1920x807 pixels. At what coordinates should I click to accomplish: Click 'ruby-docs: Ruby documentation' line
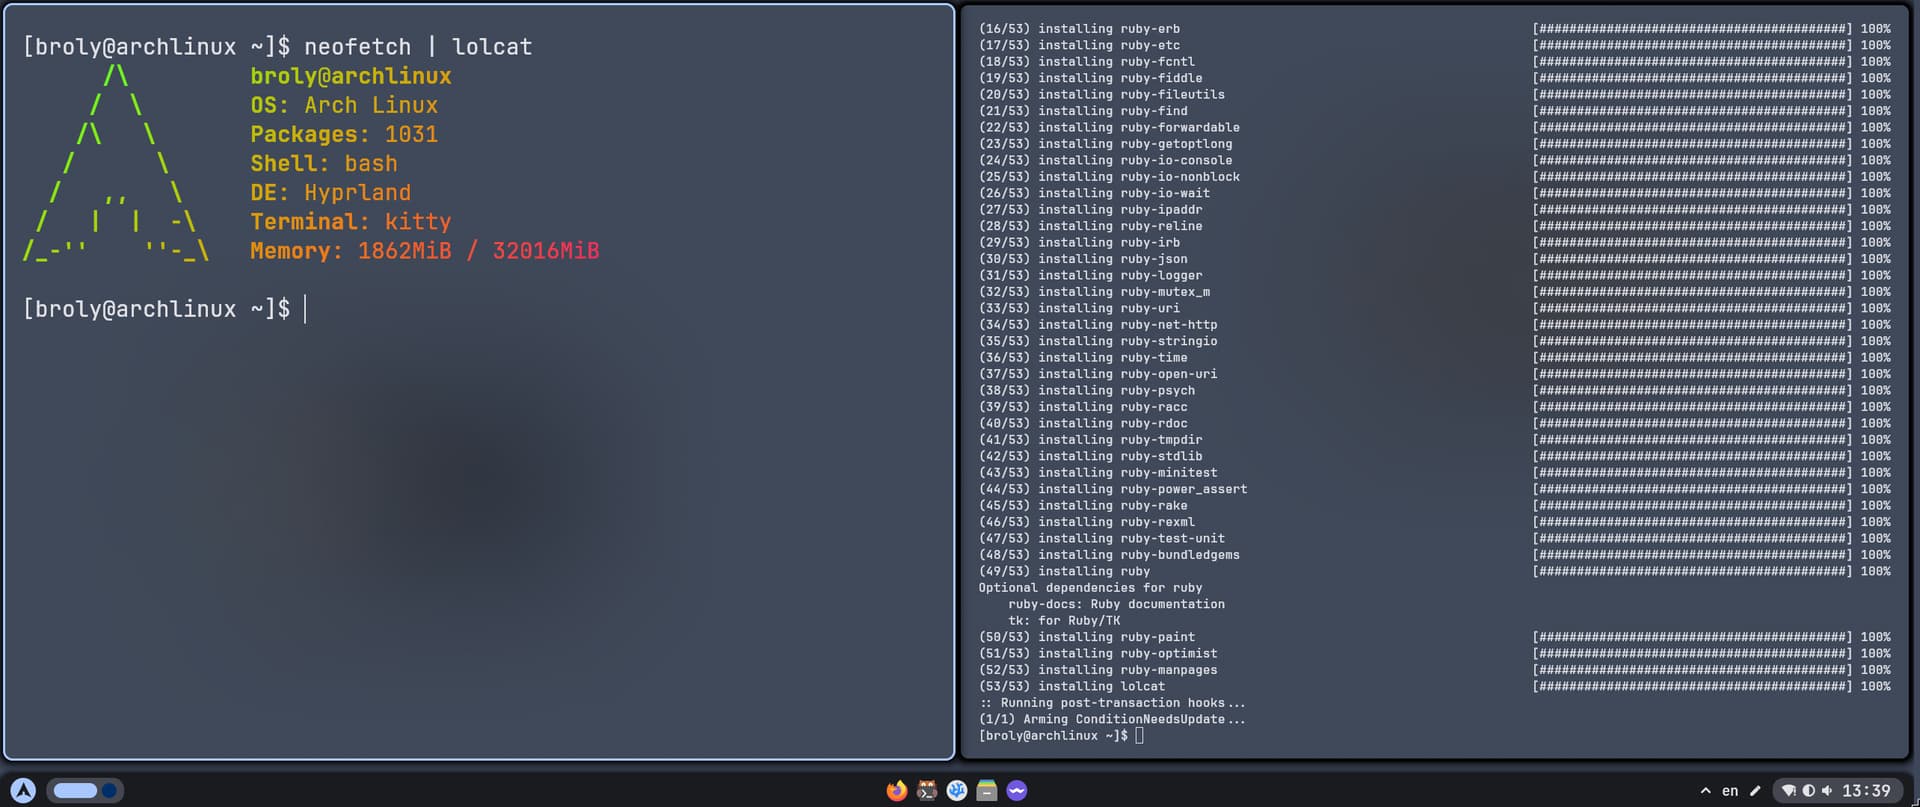1116,604
